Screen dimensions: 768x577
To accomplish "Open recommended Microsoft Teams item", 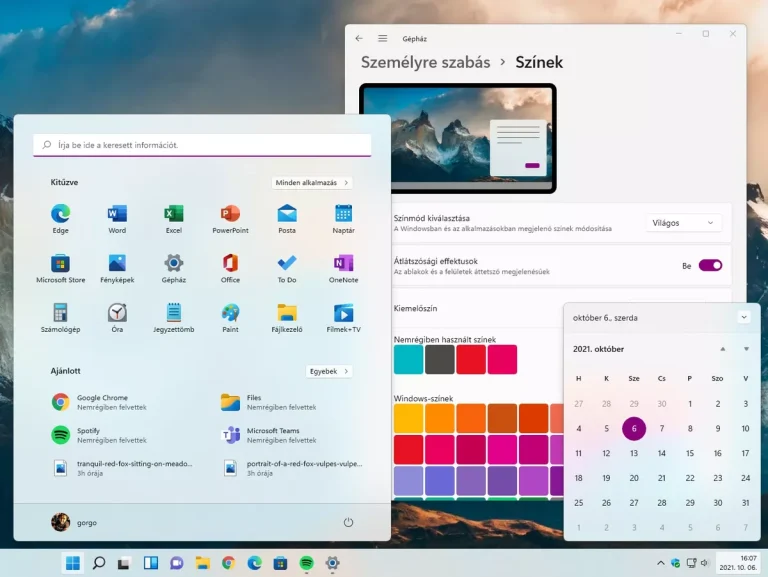I will point(268,435).
